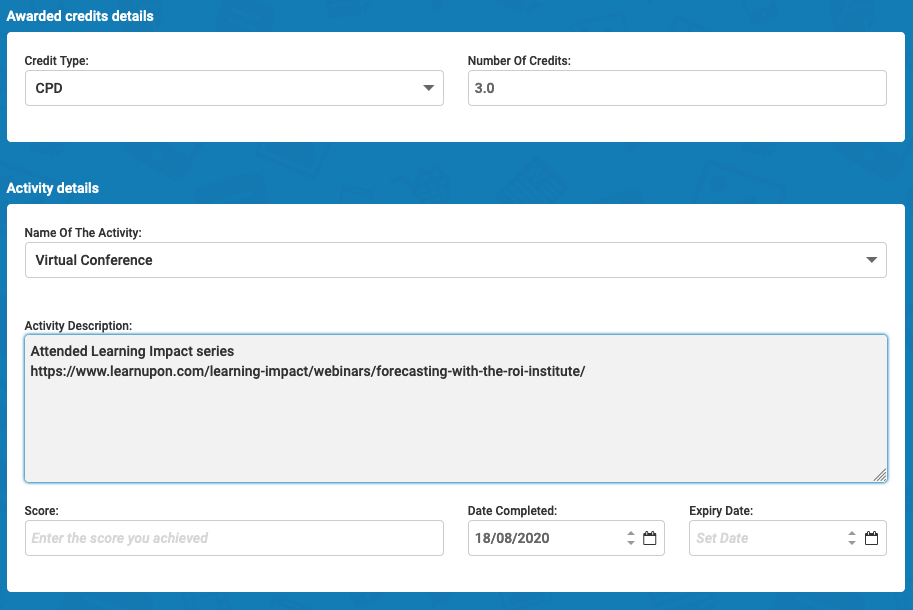The image size is (913, 610).
Task: Click the Number Of Credits label
Action: tap(519, 61)
